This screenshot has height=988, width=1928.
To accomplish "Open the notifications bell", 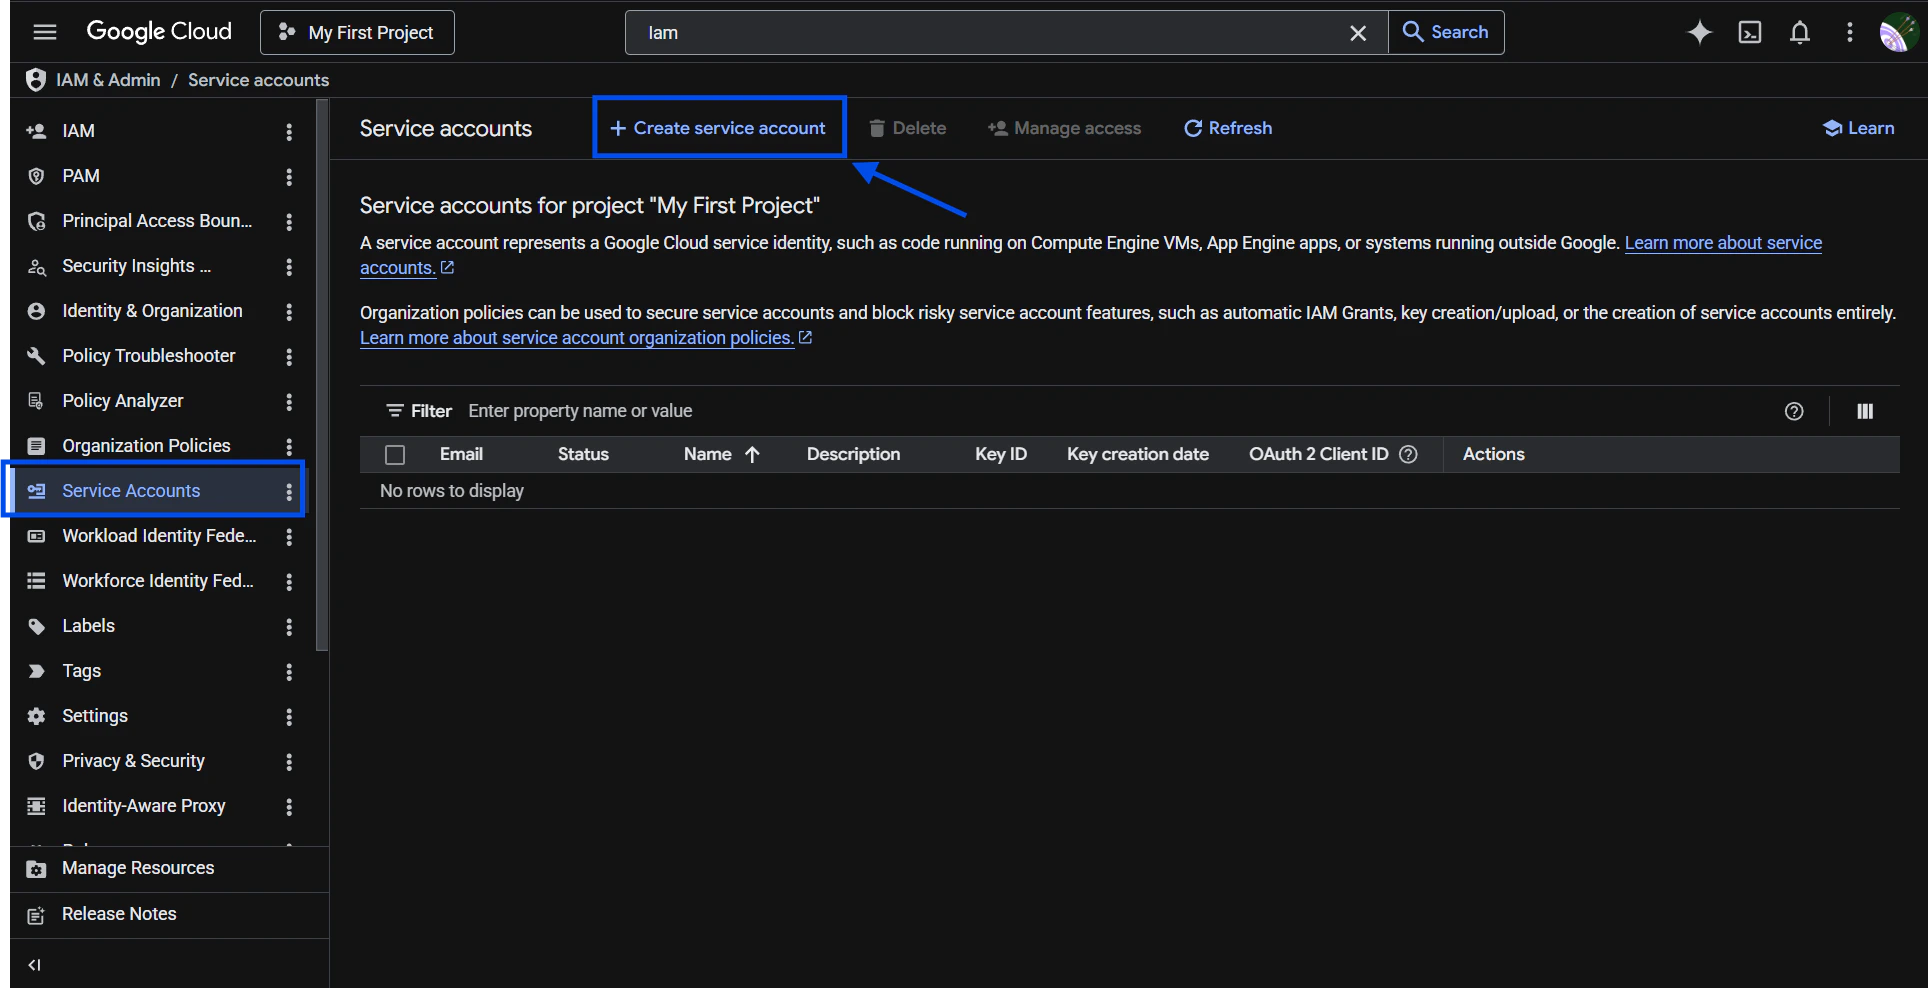I will [x=1800, y=32].
